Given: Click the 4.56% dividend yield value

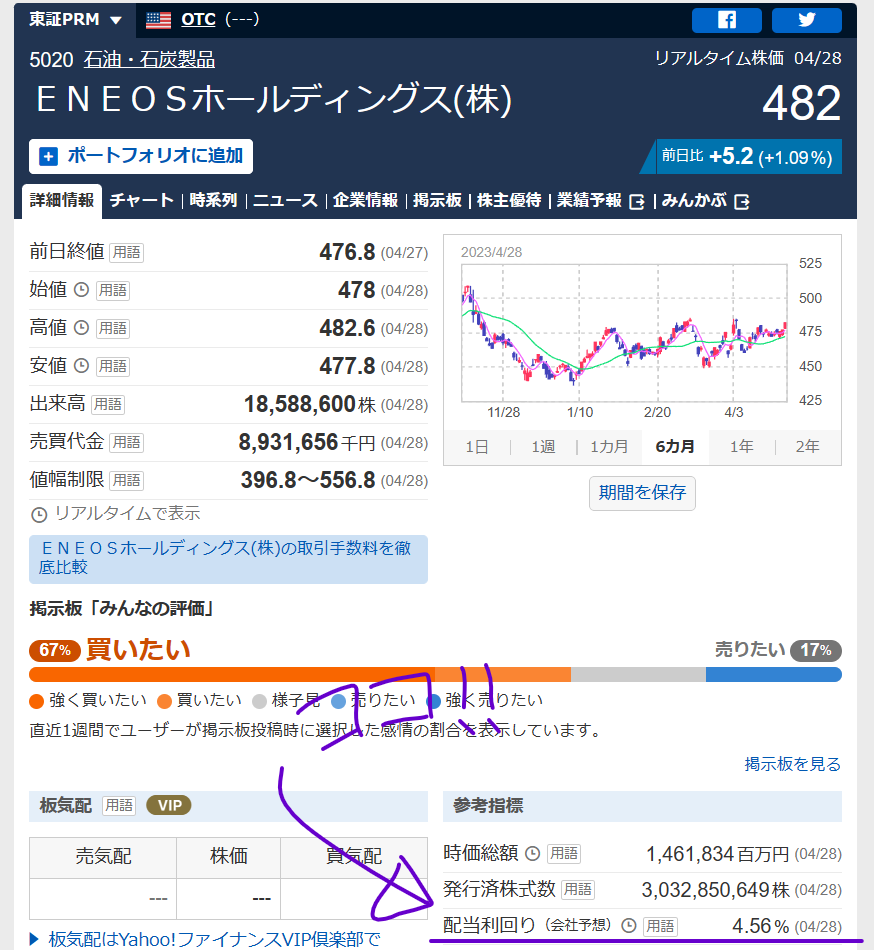Looking at the screenshot, I should (x=760, y=926).
